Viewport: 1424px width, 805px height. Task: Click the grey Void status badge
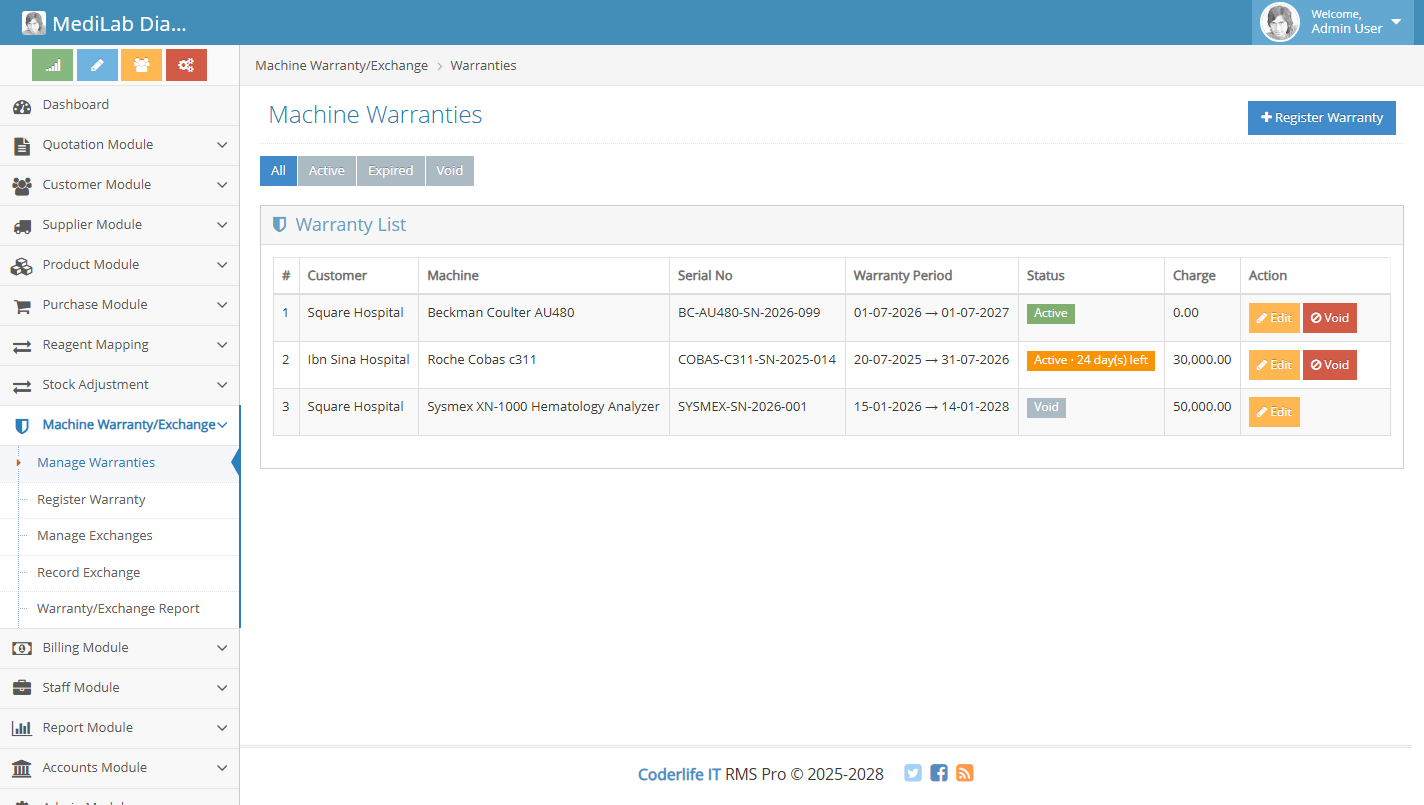[1046, 408]
